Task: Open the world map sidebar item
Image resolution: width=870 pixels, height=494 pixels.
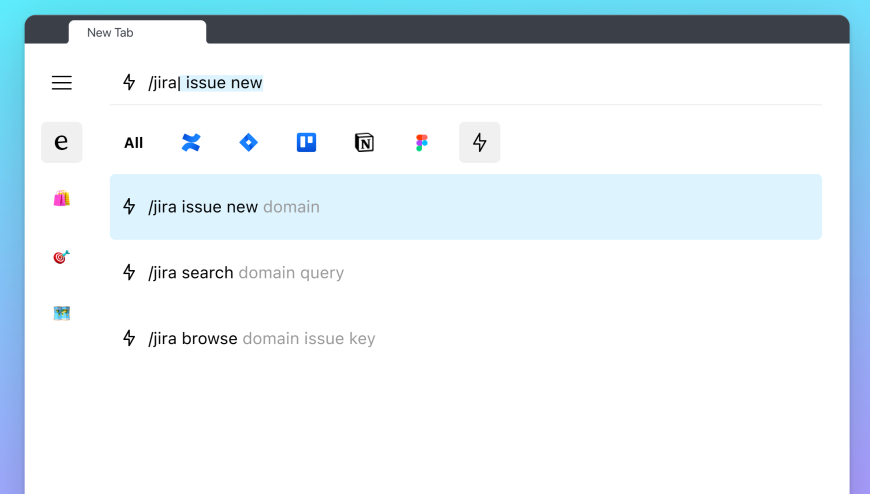Action: point(62,313)
